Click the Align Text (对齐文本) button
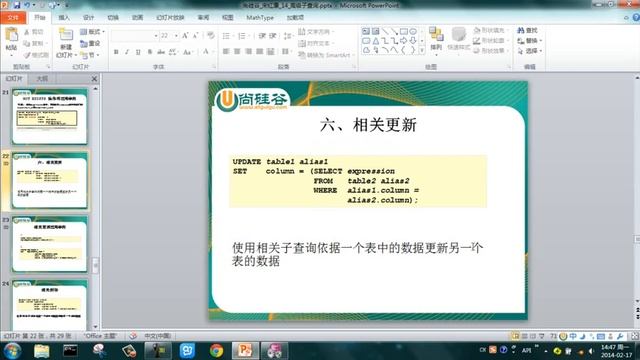The image size is (640, 360). [316, 43]
